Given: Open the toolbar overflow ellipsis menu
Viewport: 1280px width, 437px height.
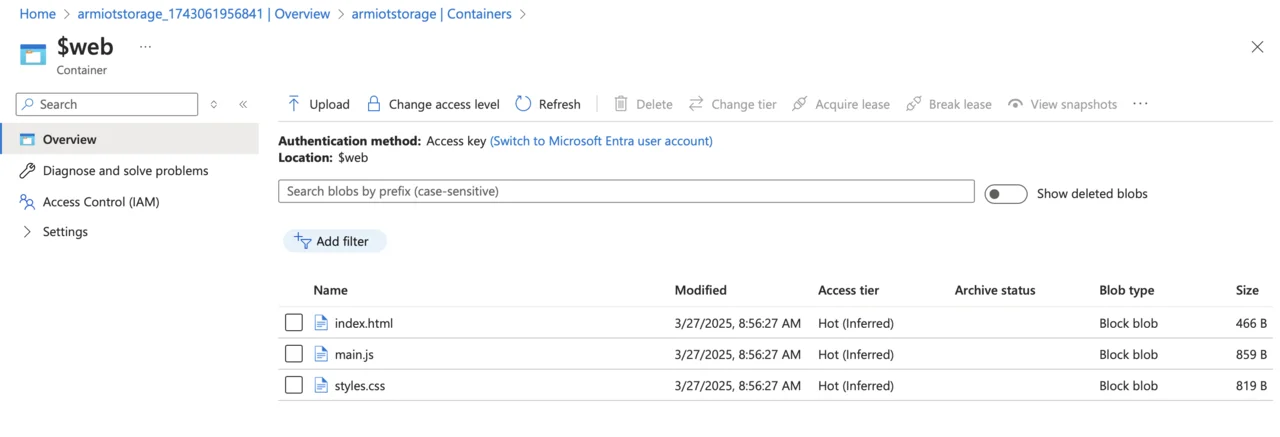Looking at the screenshot, I should [x=1140, y=104].
